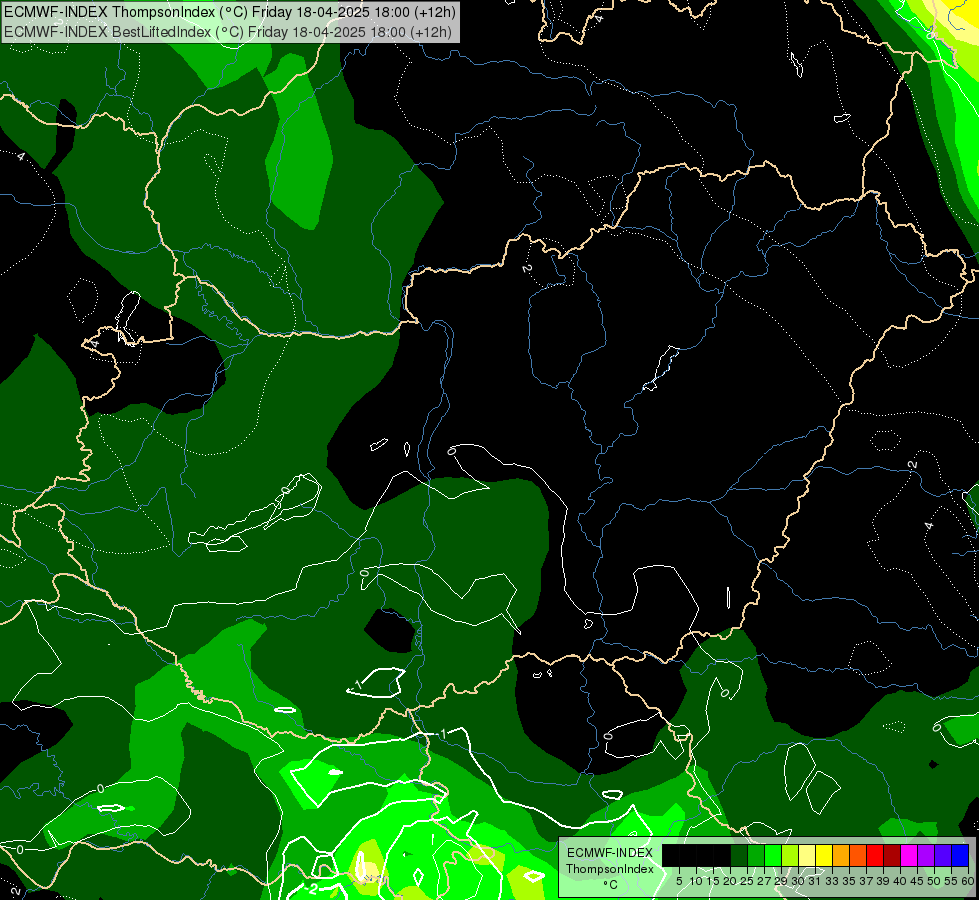979x900 pixels.
Task: Click the 'ECMWF-INDEX' label in the legend
Action: tap(610, 853)
